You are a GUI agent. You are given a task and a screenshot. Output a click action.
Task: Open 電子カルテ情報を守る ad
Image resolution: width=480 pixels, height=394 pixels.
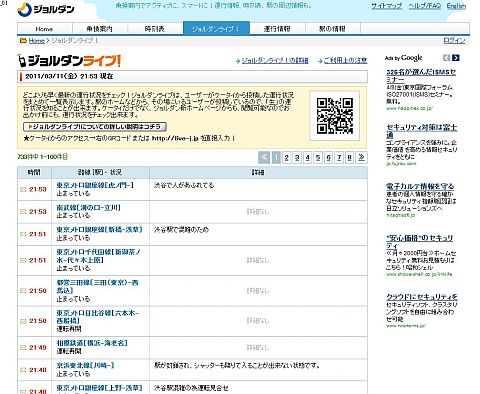click(x=420, y=186)
